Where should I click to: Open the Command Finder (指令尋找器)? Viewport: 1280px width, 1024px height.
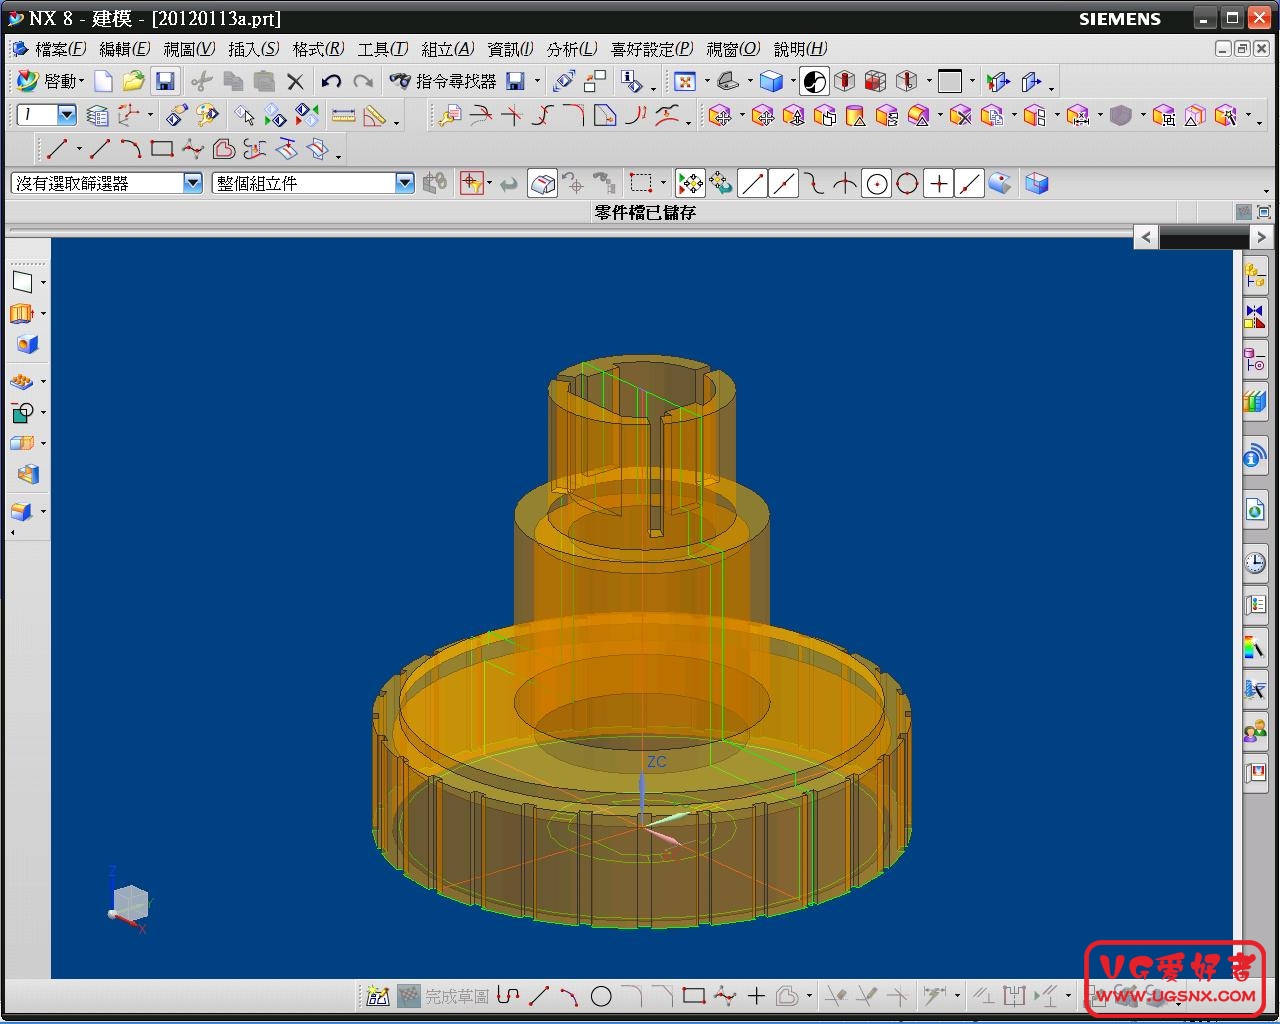click(443, 82)
